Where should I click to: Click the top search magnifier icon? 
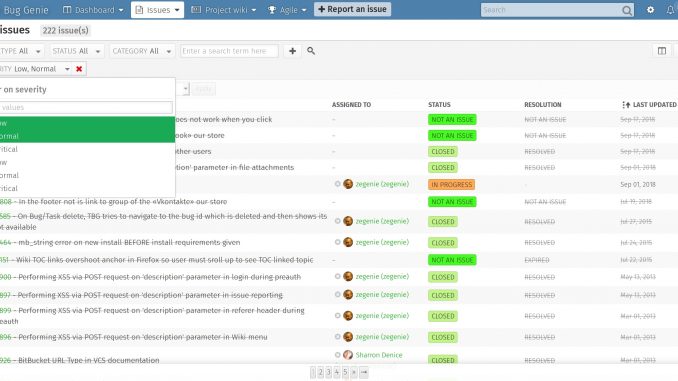click(627, 10)
